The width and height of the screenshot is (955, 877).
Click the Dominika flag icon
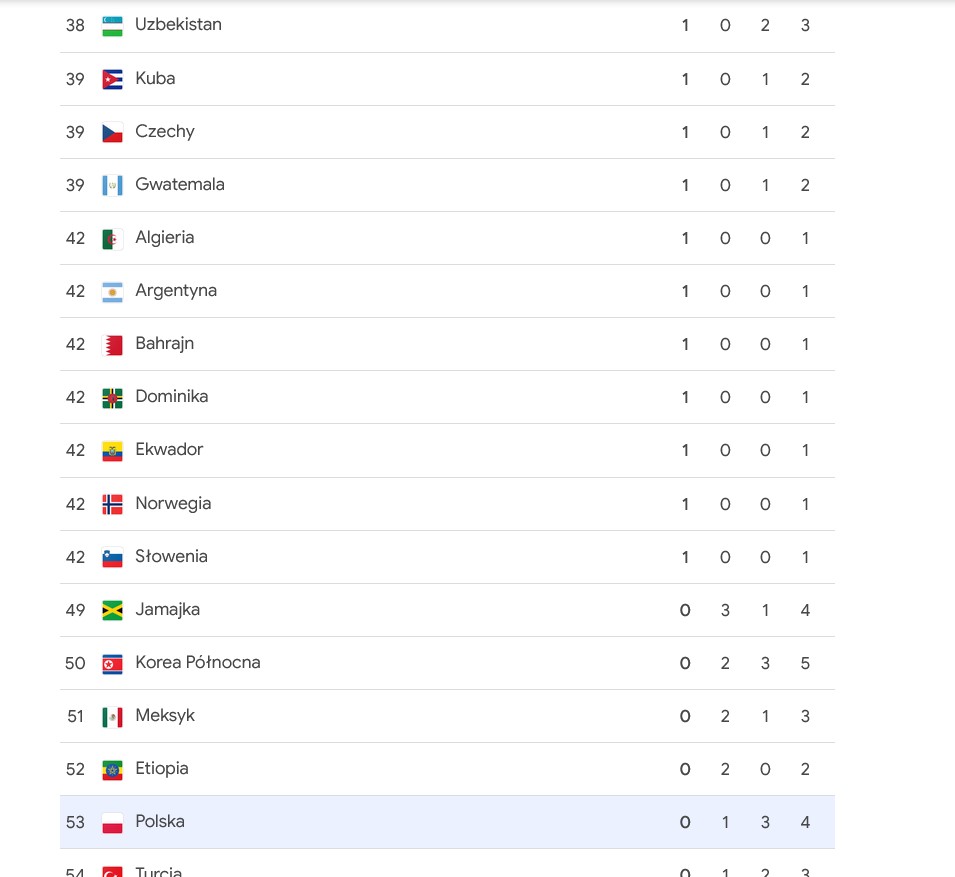point(112,398)
